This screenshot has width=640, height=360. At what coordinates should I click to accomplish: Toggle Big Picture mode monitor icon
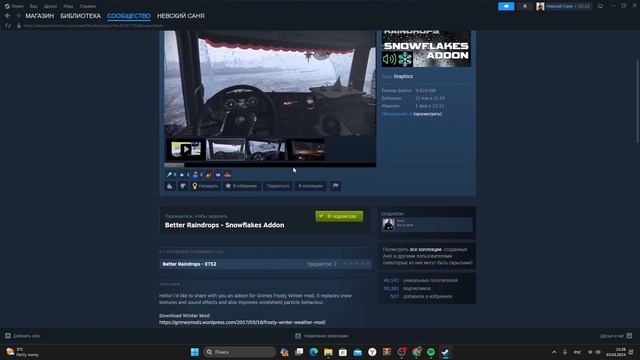(600, 6)
